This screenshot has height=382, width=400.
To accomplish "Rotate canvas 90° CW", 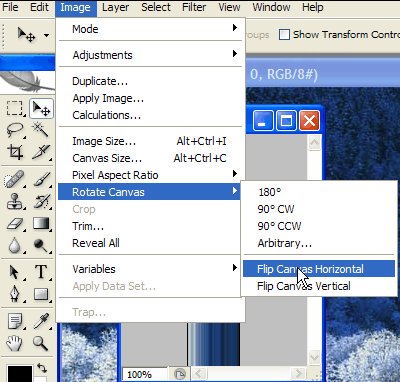I will pyautogui.click(x=319, y=209).
